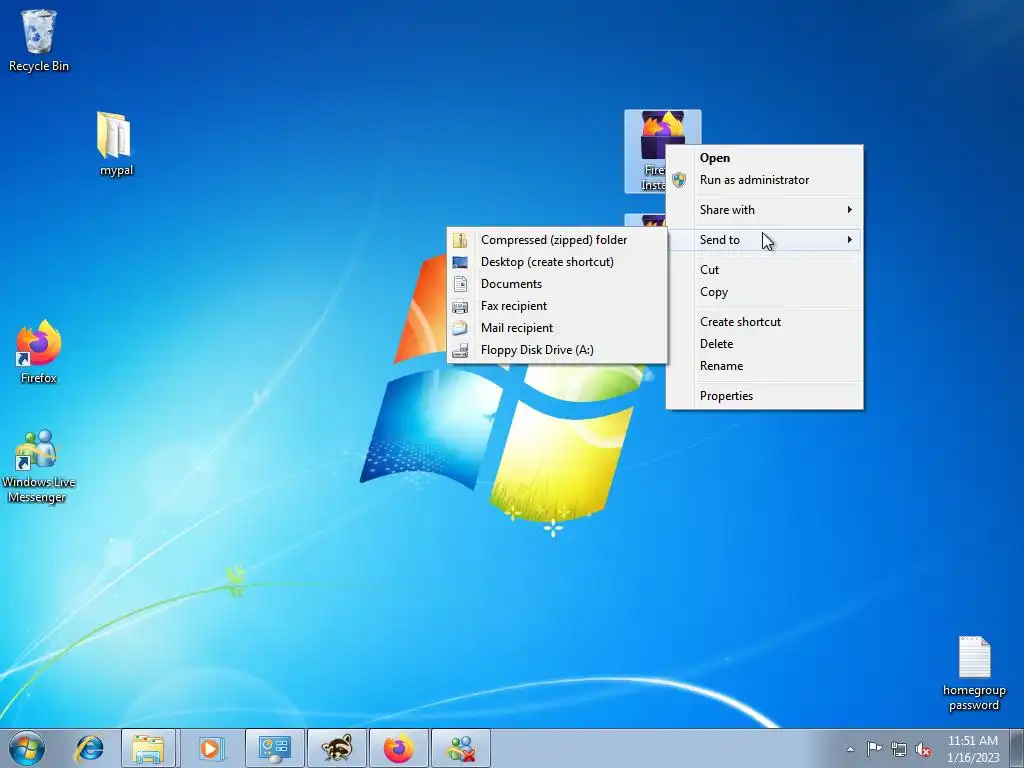Click the zipped folder icon in submenu
Screen dimensions: 1024x768
point(460,240)
